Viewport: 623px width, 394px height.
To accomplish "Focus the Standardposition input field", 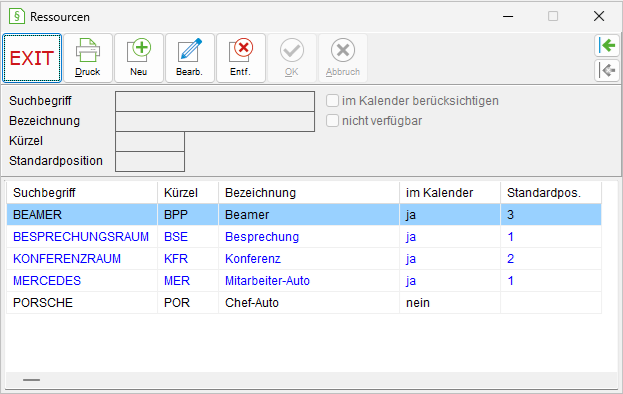I will click(x=150, y=162).
